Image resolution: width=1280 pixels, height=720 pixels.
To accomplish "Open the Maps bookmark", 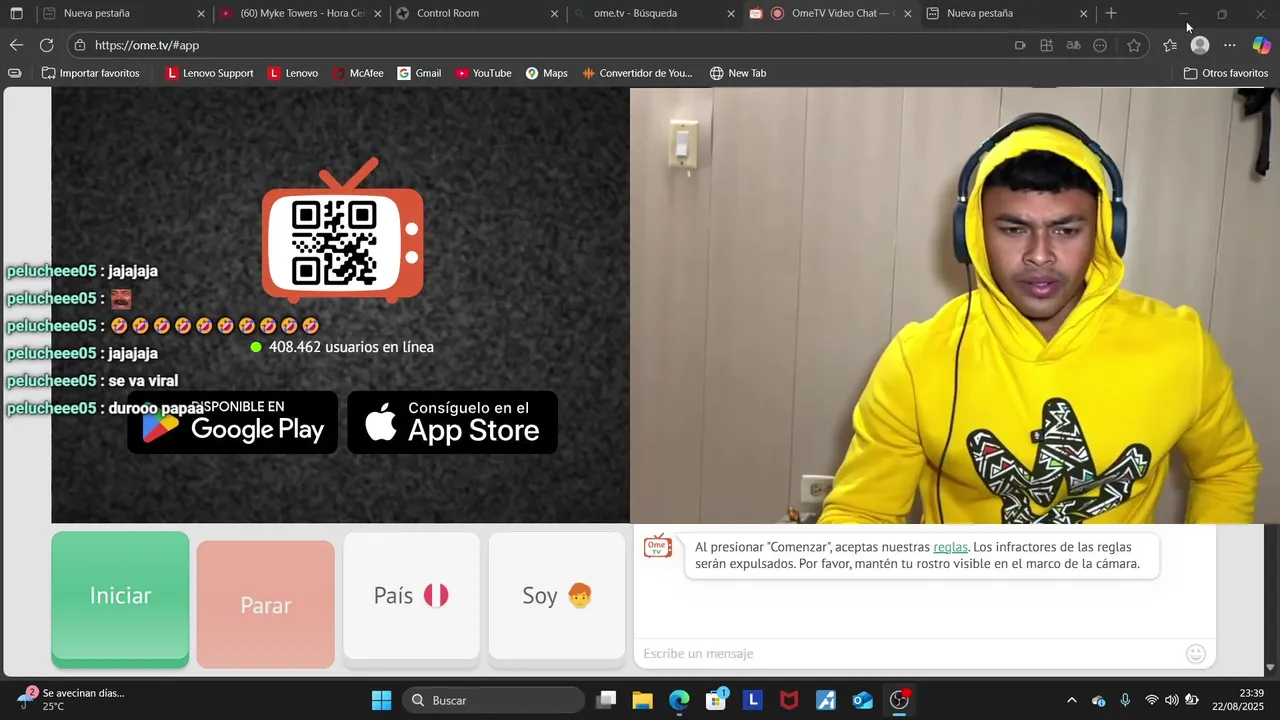I will tap(547, 73).
